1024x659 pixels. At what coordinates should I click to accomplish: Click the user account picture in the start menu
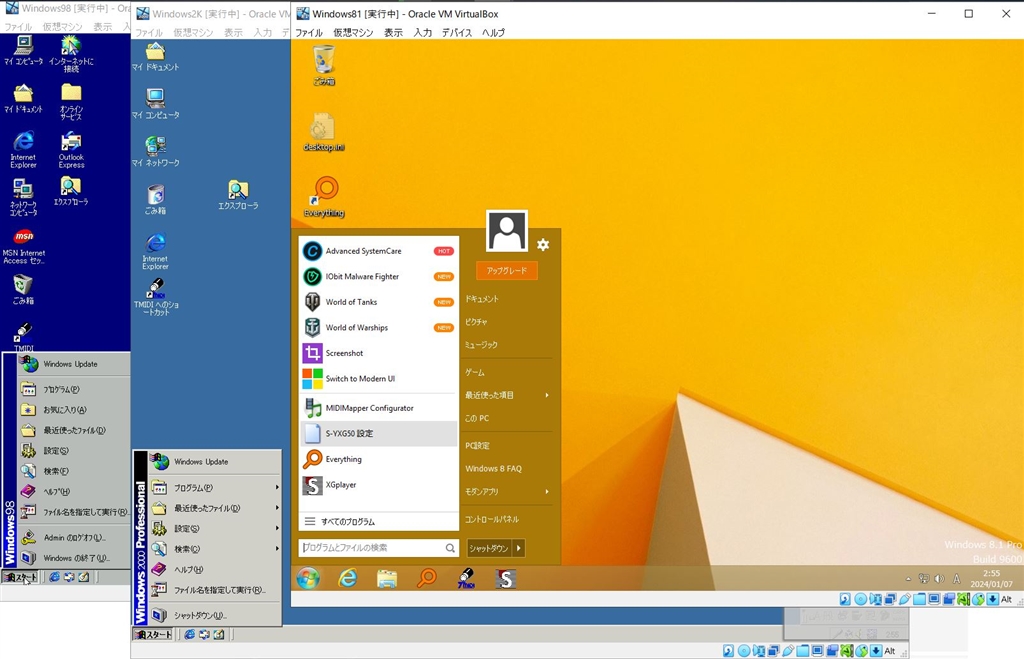[507, 231]
